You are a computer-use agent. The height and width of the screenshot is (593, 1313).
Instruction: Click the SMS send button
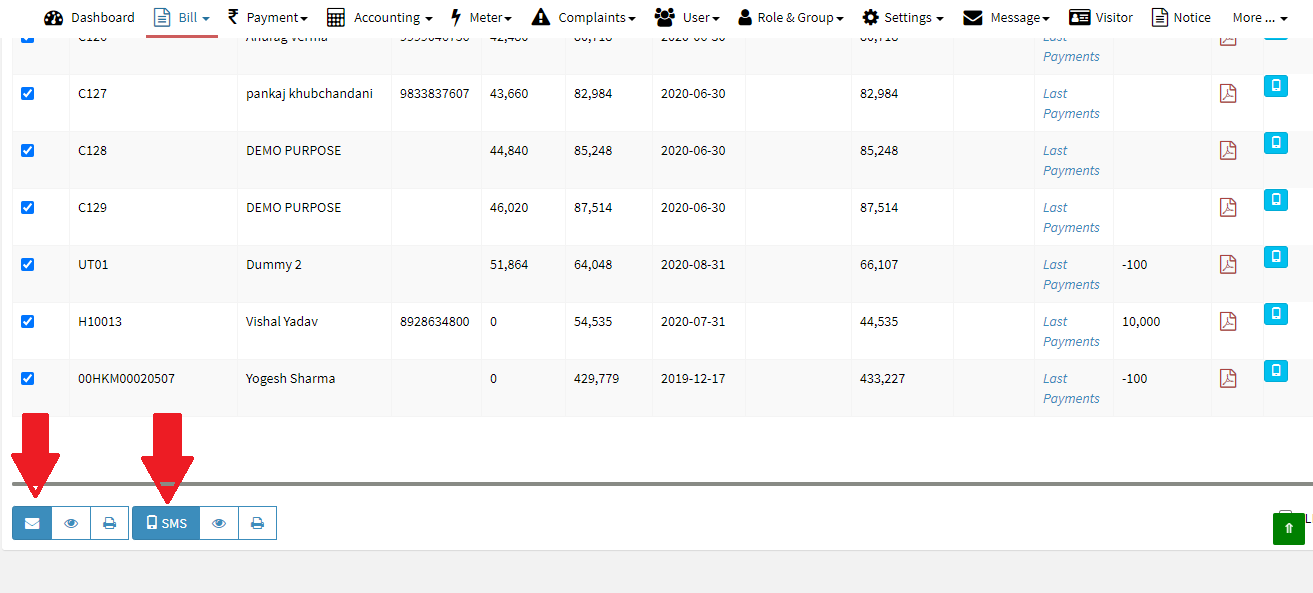coord(166,523)
